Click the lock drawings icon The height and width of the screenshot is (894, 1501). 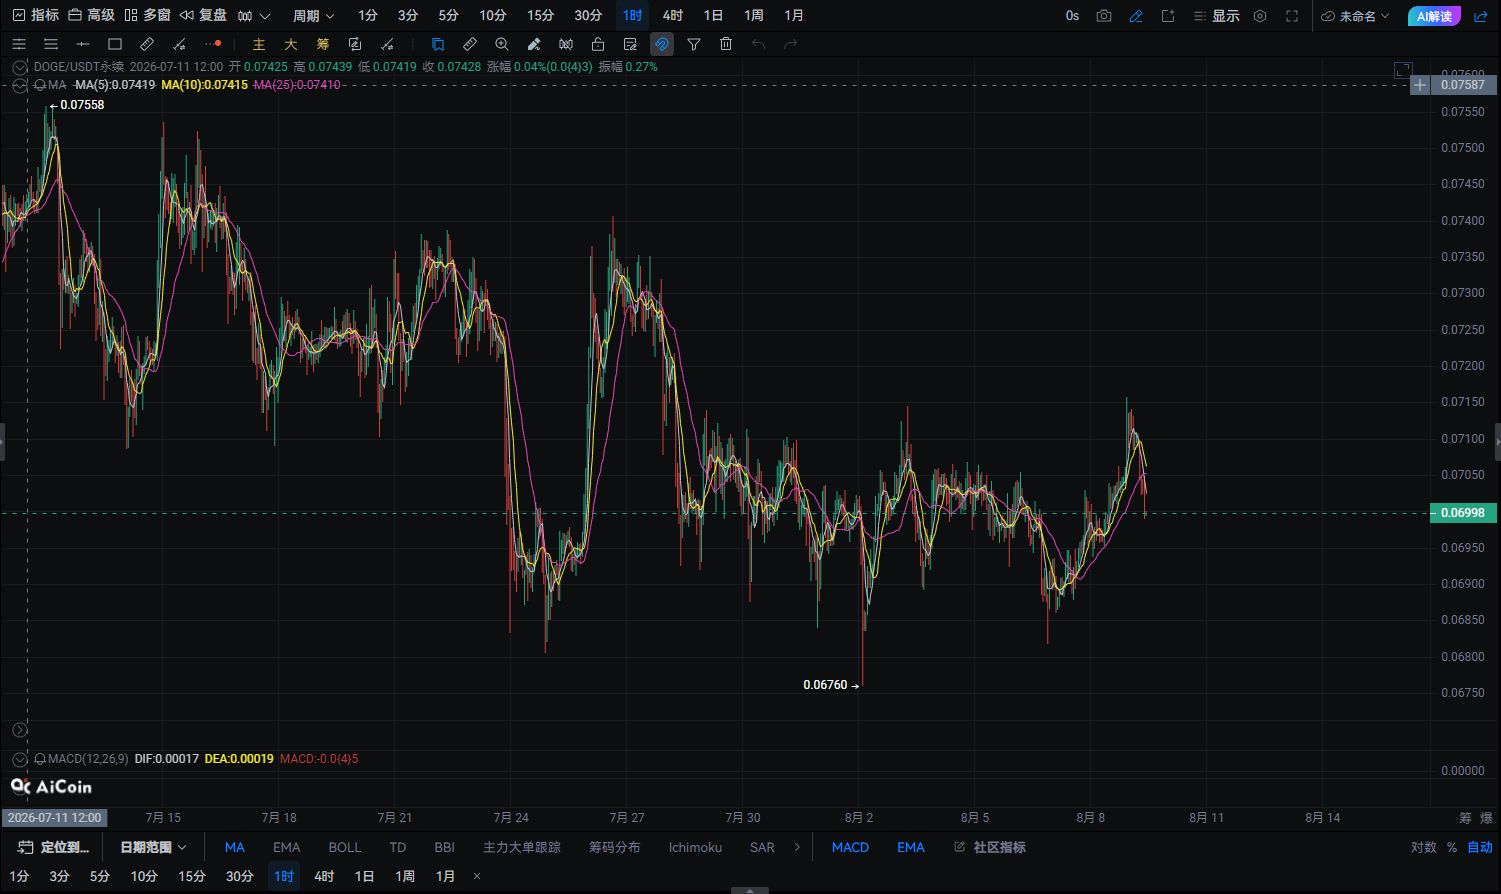598,44
